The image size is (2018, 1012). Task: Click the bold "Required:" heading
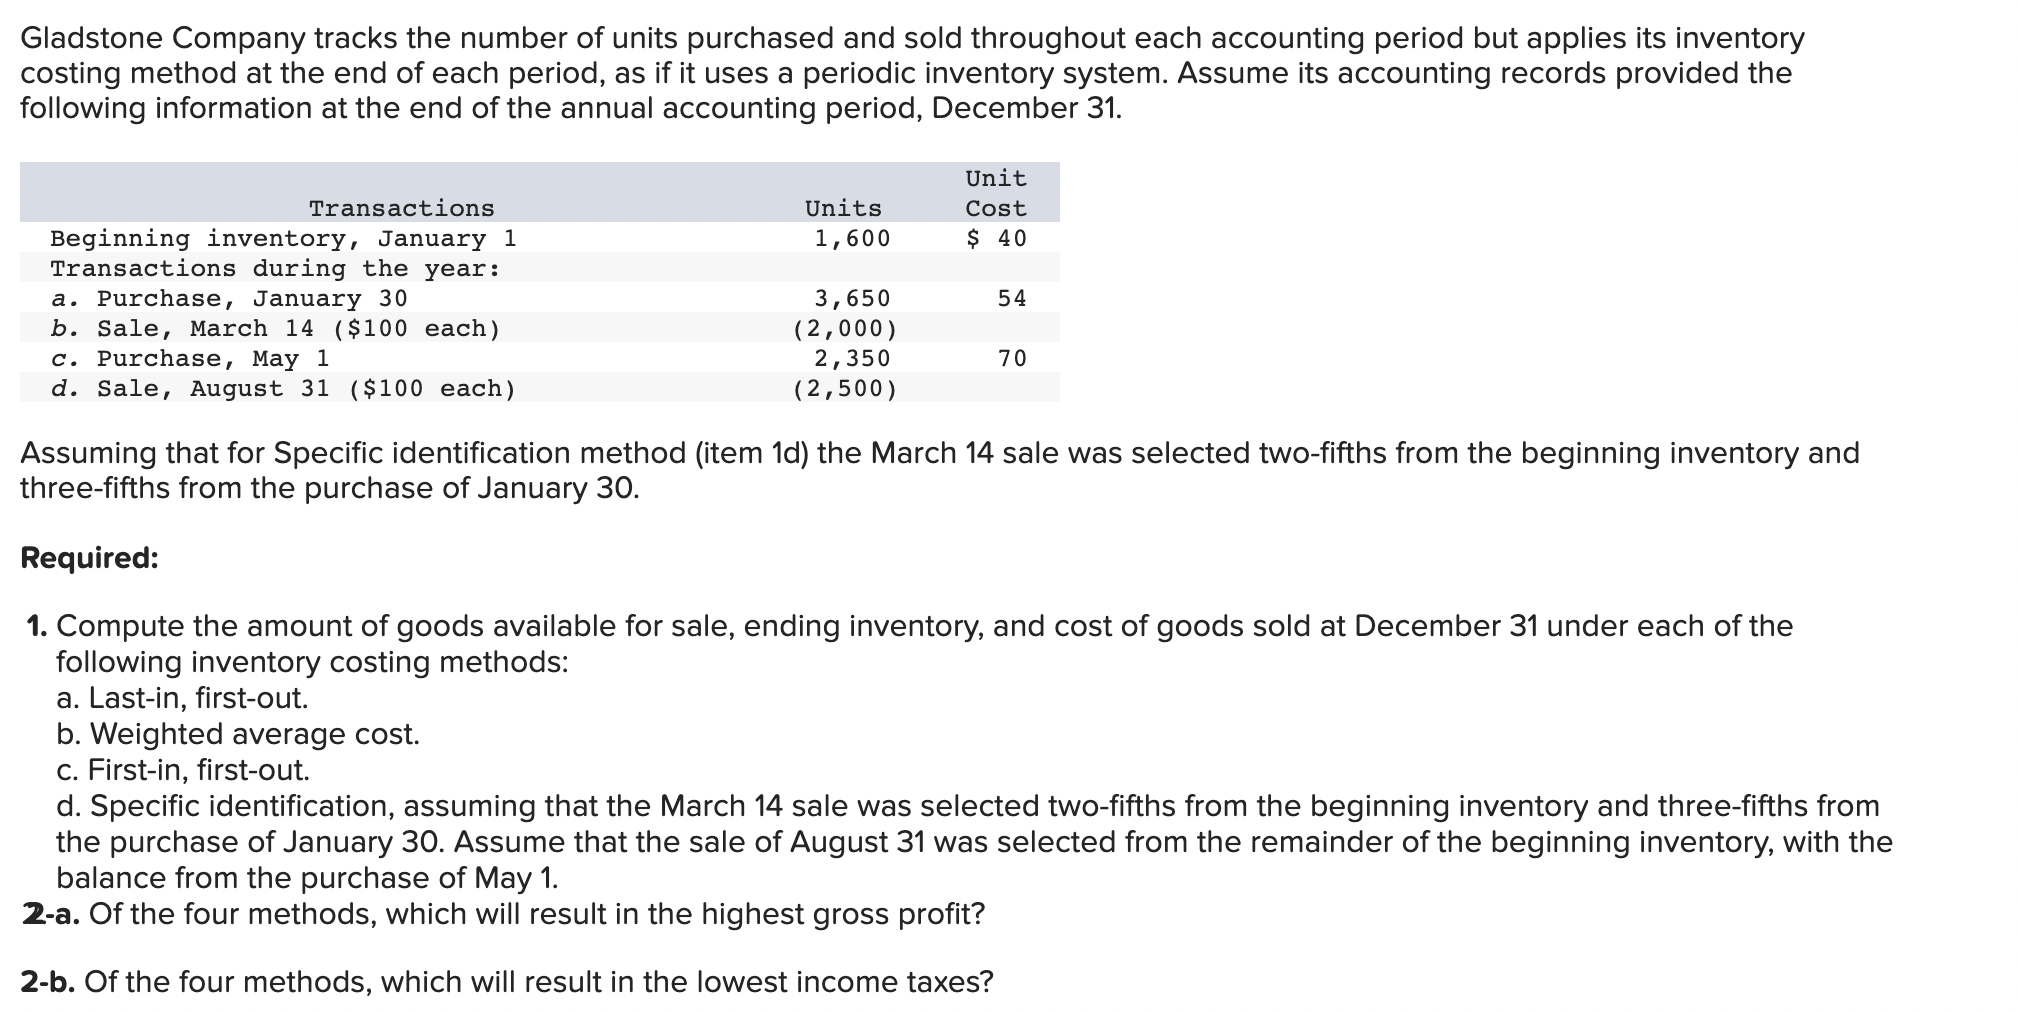coord(89,557)
